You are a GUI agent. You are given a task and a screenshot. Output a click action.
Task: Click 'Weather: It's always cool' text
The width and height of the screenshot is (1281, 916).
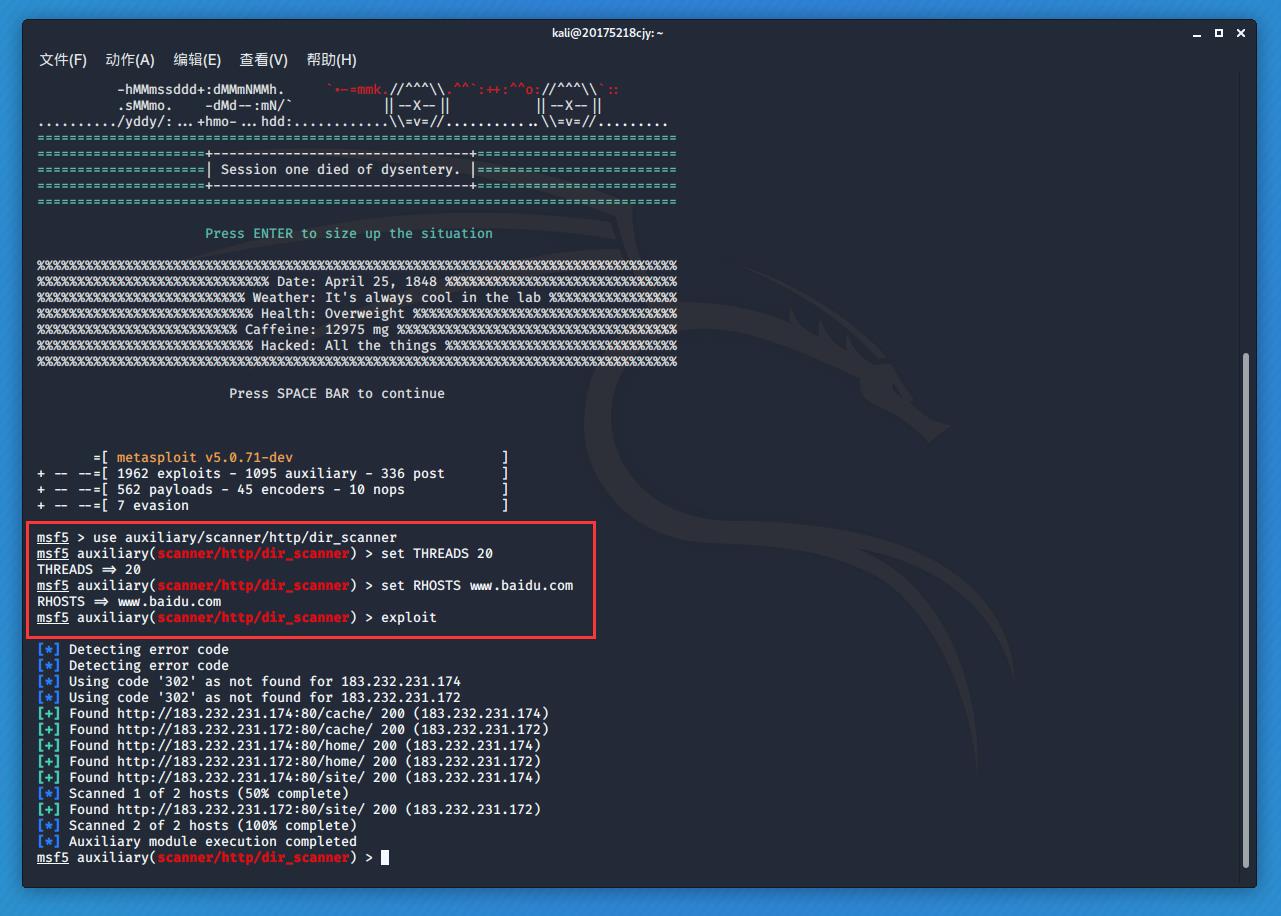[x=397, y=297]
